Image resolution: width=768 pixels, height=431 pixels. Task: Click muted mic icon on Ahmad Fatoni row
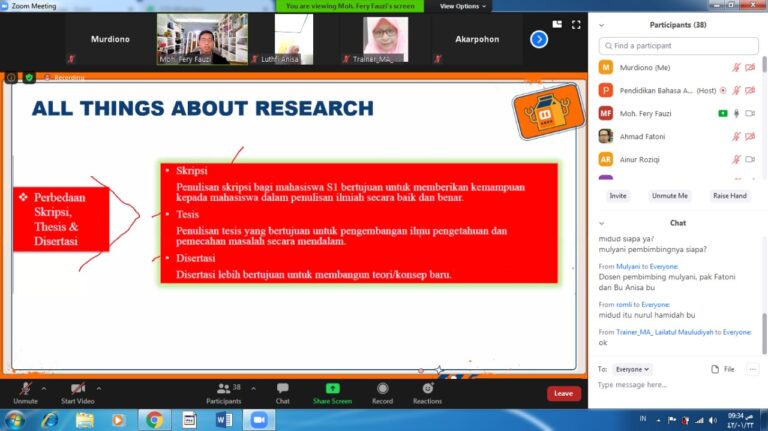(x=736, y=137)
